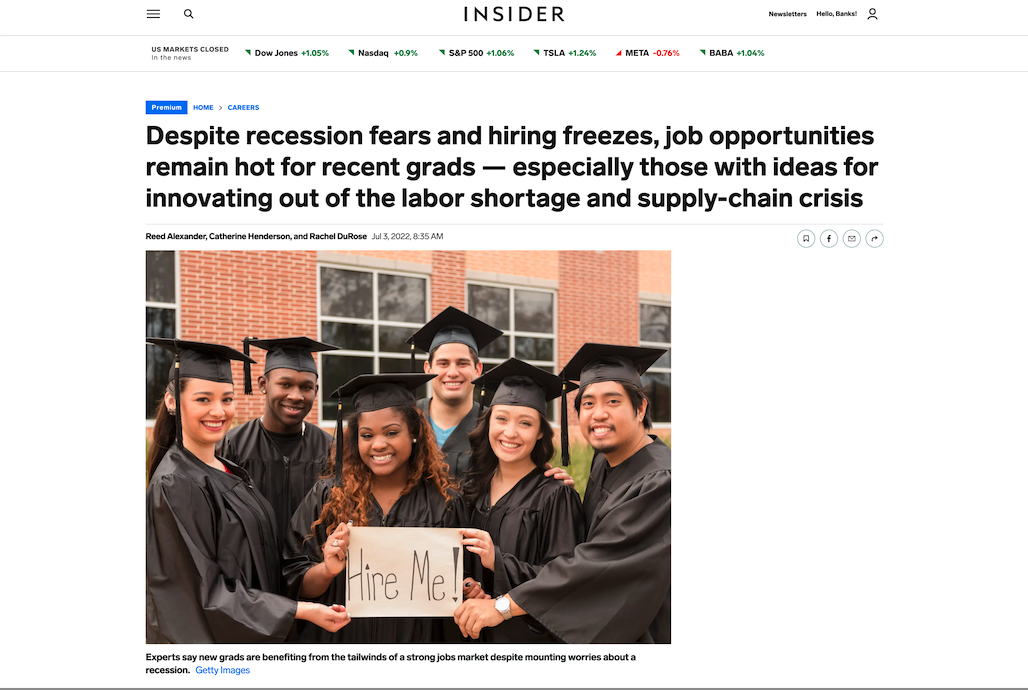The height and width of the screenshot is (690, 1028).
Task: Go to HOME breadcrumb
Action: coord(203,108)
